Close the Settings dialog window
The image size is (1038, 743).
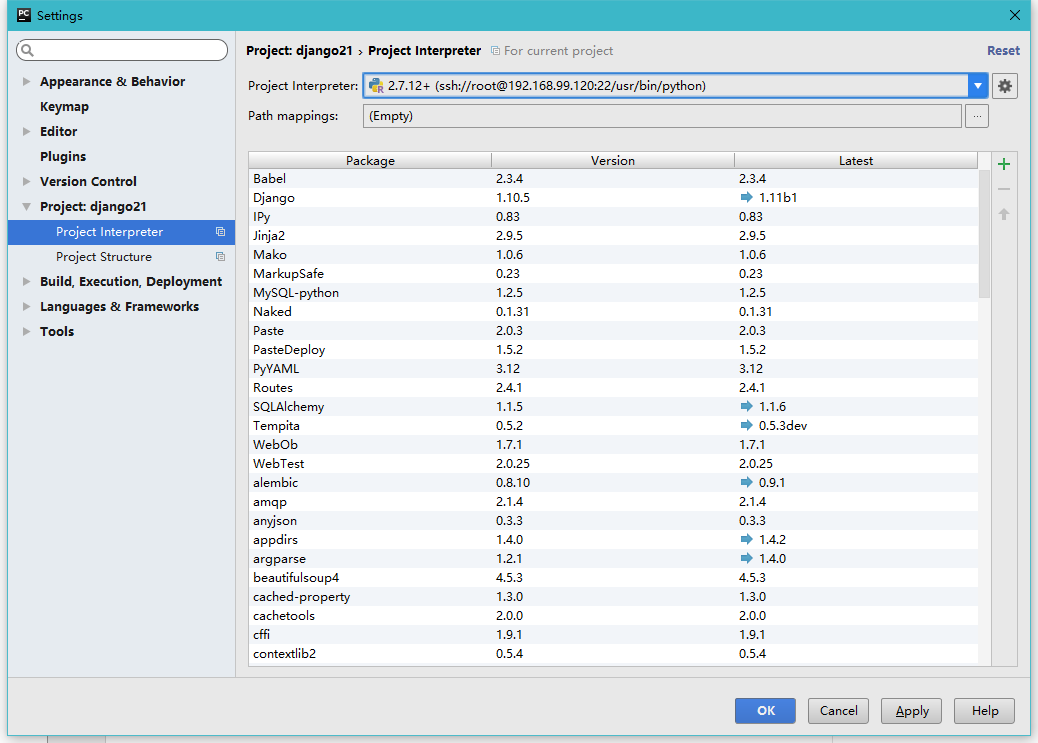[x=1014, y=15]
